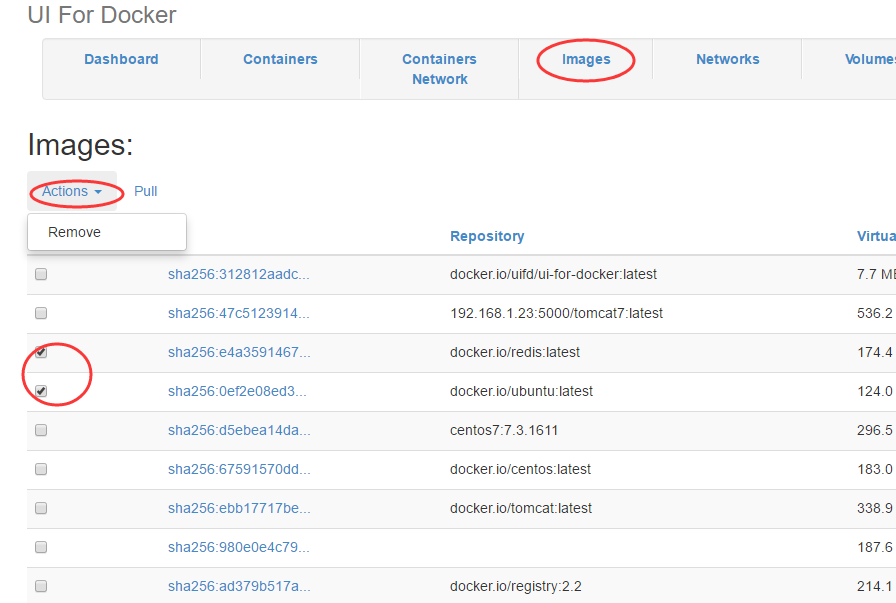Image resolution: width=896 pixels, height=603 pixels.
Task: Switch to Containers Network tab
Action: pyautogui.click(x=439, y=69)
